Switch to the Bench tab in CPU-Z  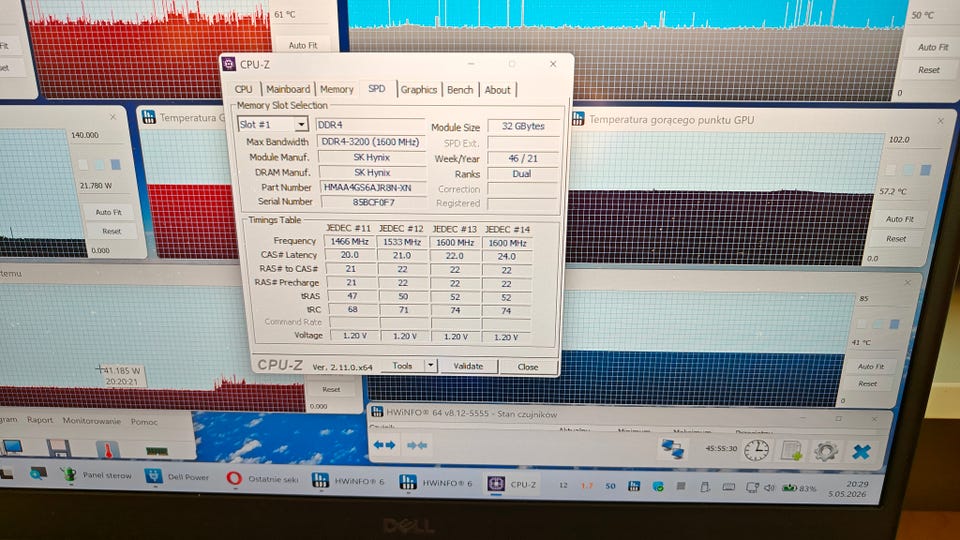click(460, 89)
